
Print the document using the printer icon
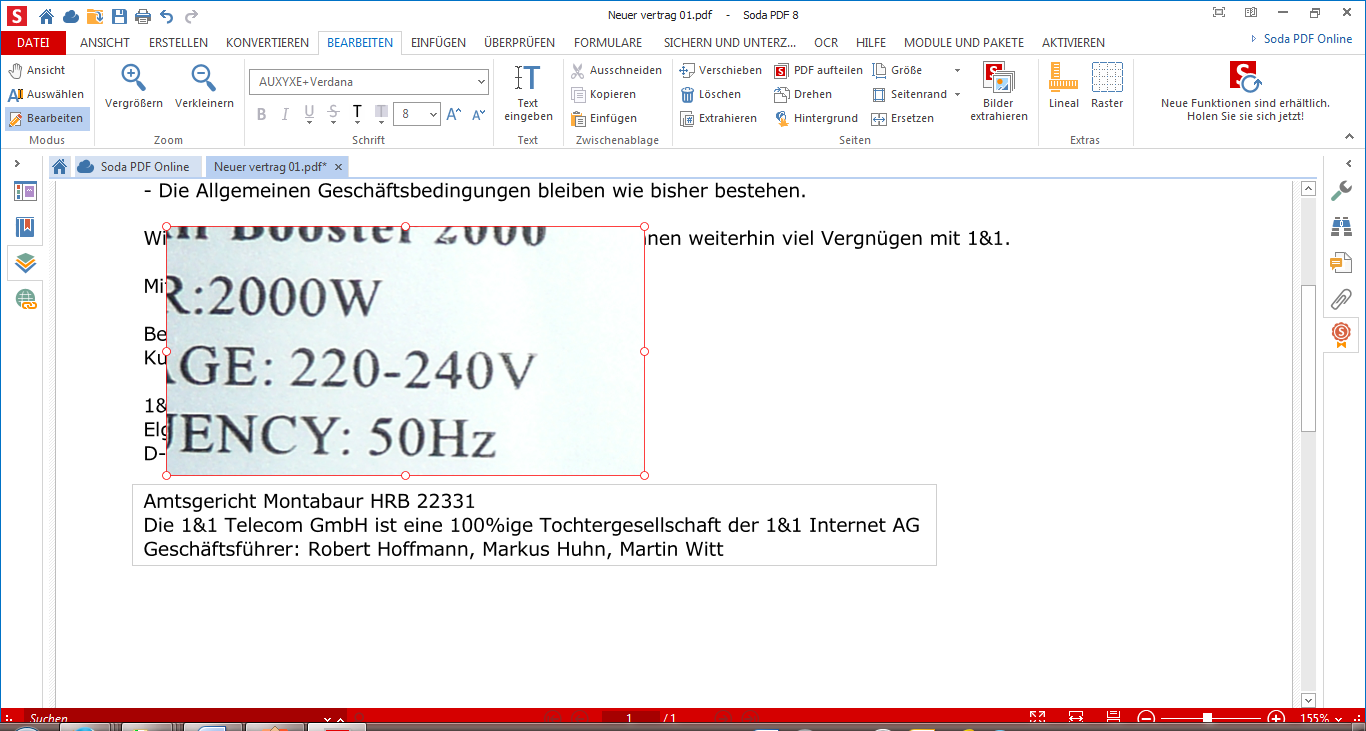pyautogui.click(x=143, y=16)
